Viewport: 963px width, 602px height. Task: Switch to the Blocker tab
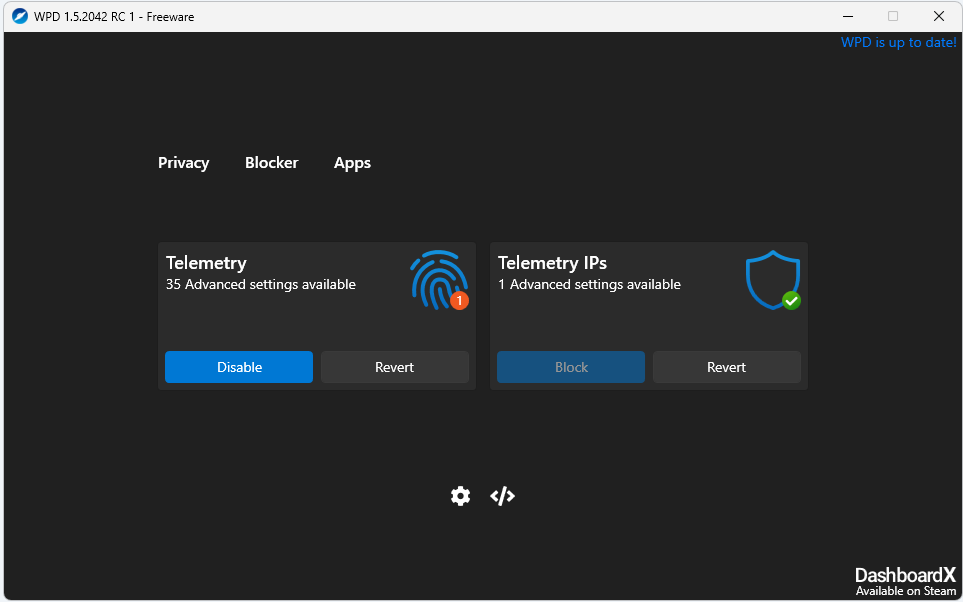271,163
